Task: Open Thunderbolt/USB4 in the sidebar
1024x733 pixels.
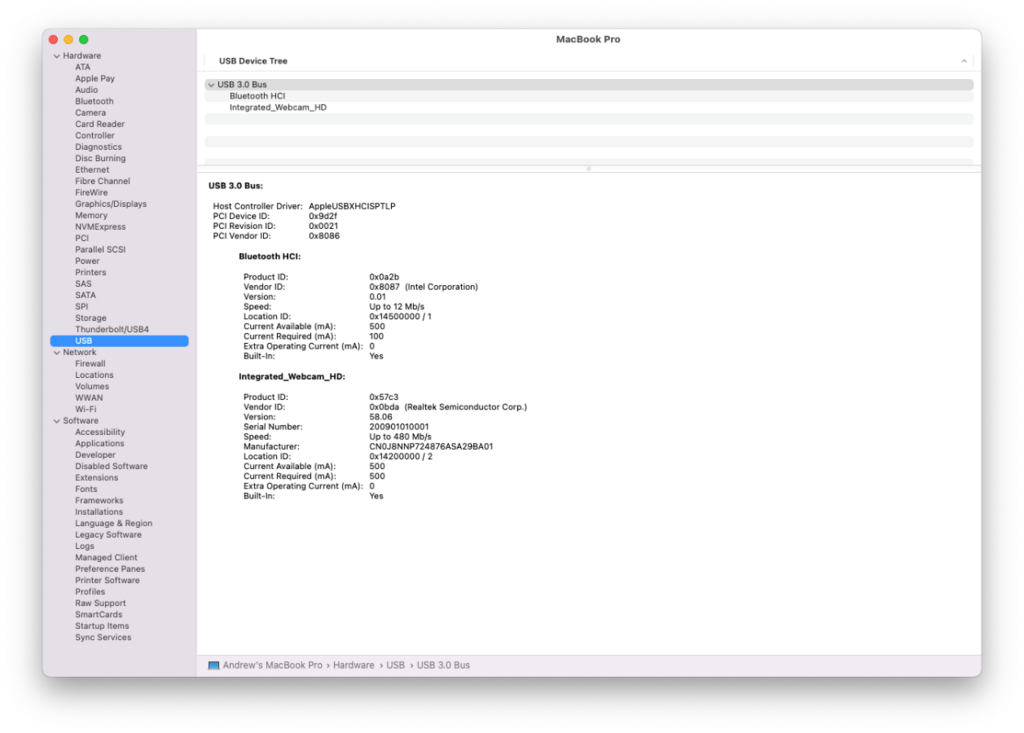Action: (111, 329)
